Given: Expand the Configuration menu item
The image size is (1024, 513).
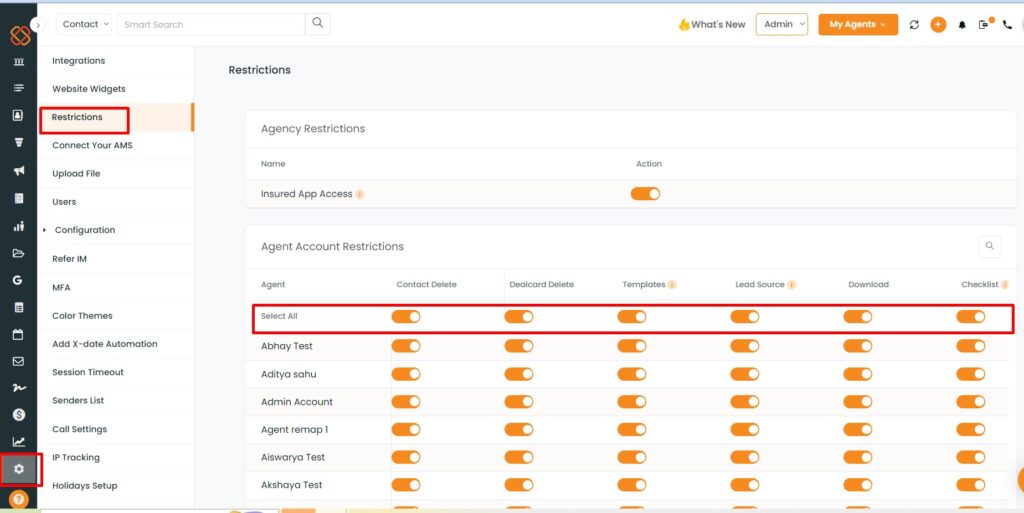Looking at the screenshot, I should [85, 230].
